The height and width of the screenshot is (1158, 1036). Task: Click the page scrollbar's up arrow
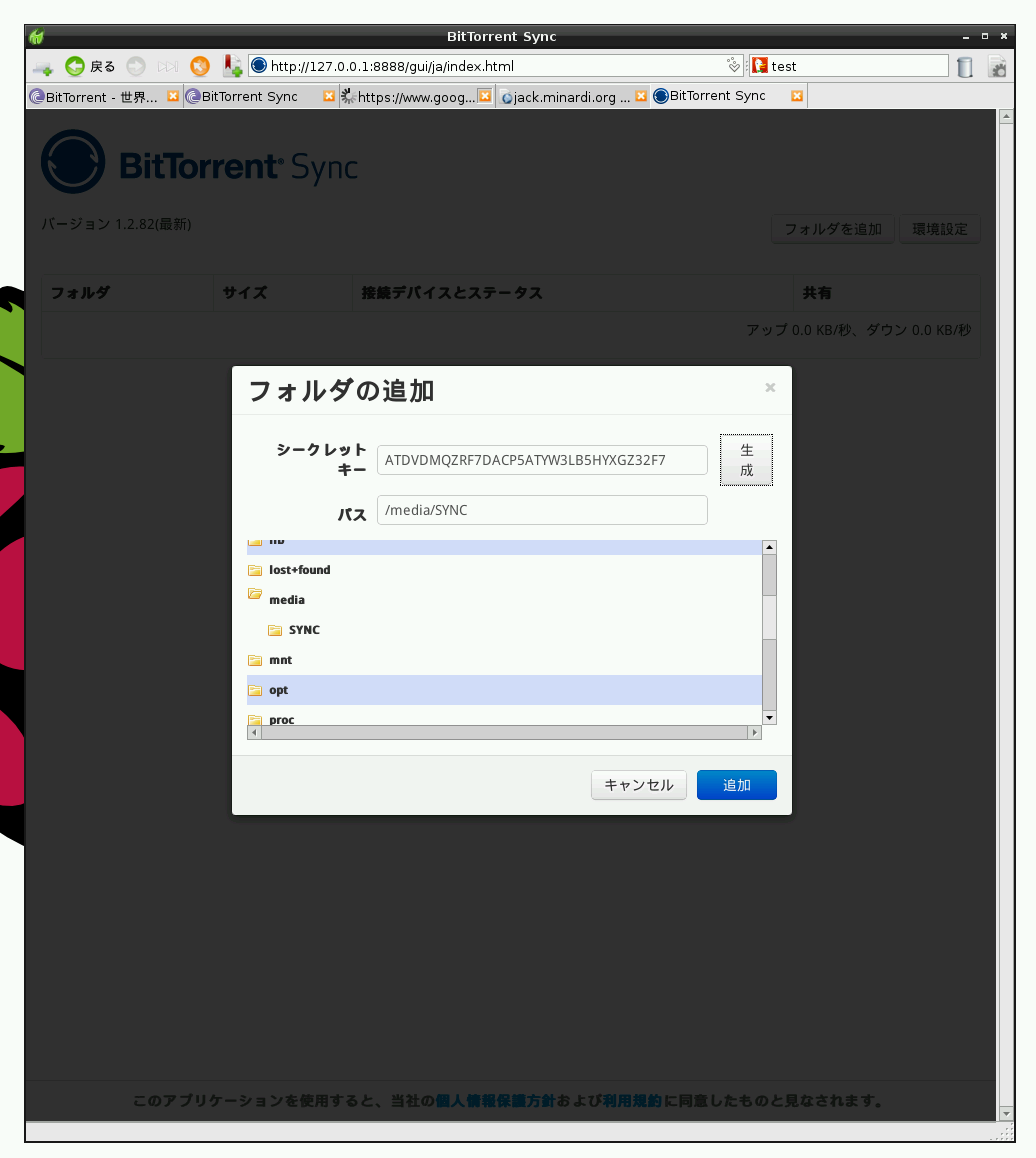pos(1006,117)
